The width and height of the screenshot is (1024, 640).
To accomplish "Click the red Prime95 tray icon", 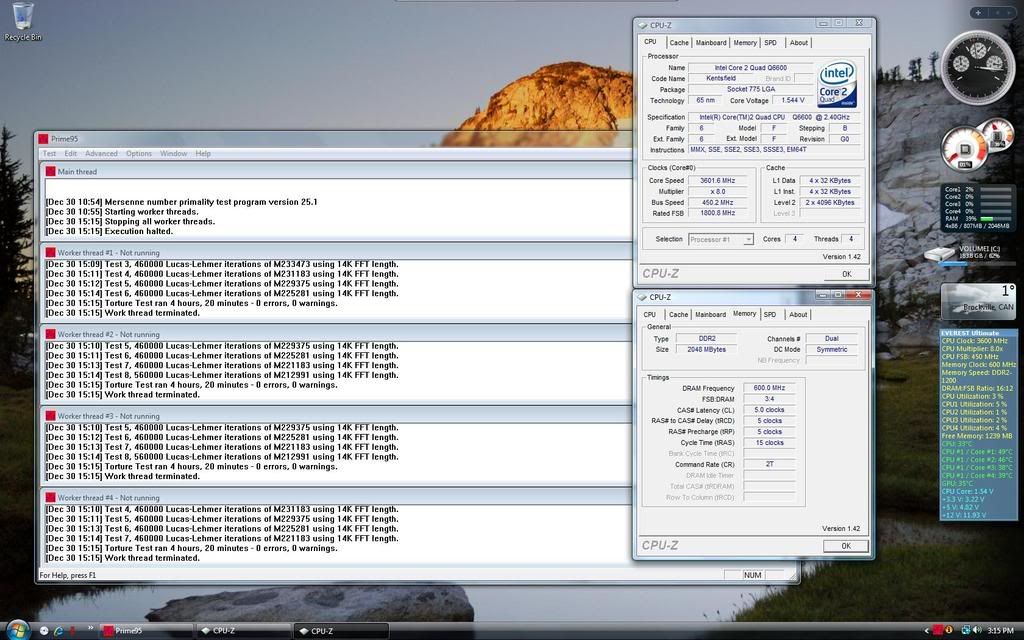I will [938, 630].
